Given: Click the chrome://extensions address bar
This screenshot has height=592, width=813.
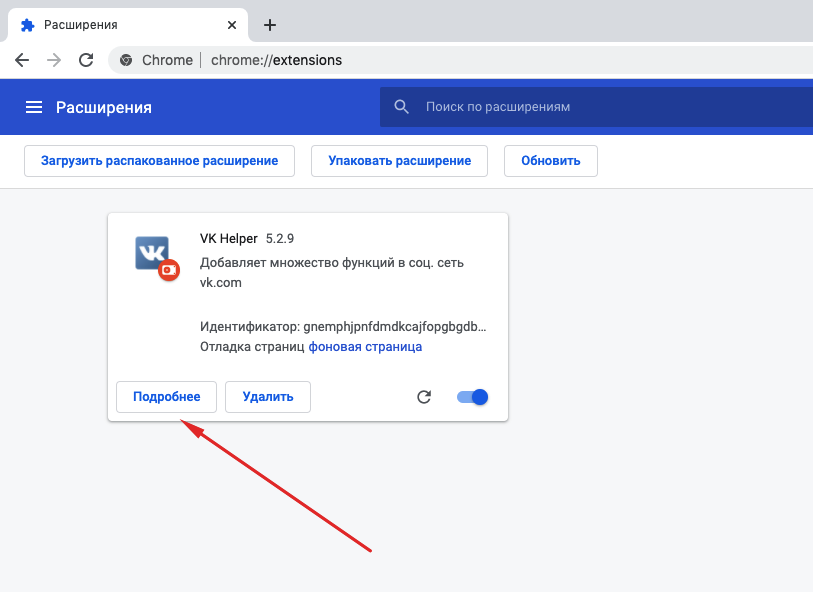Looking at the screenshot, I should 461,60.
